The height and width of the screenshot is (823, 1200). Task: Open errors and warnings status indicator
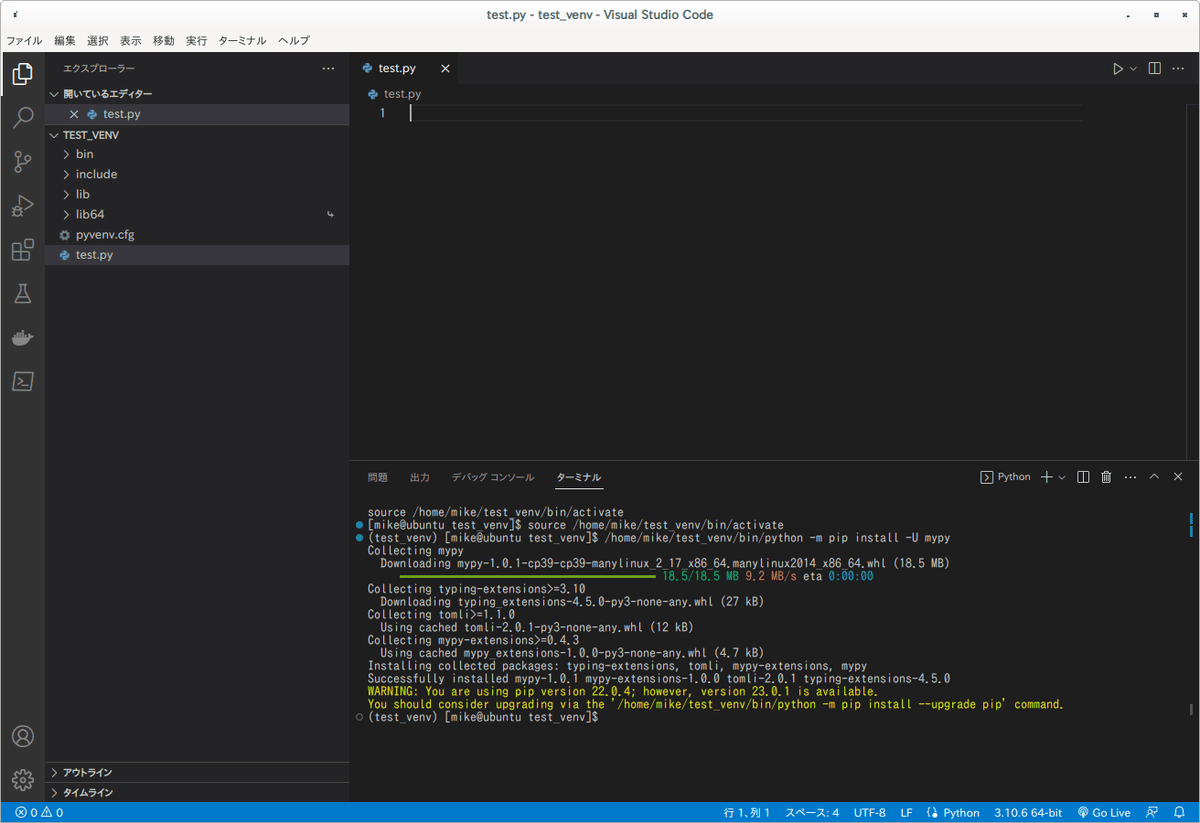pos(39,813)
